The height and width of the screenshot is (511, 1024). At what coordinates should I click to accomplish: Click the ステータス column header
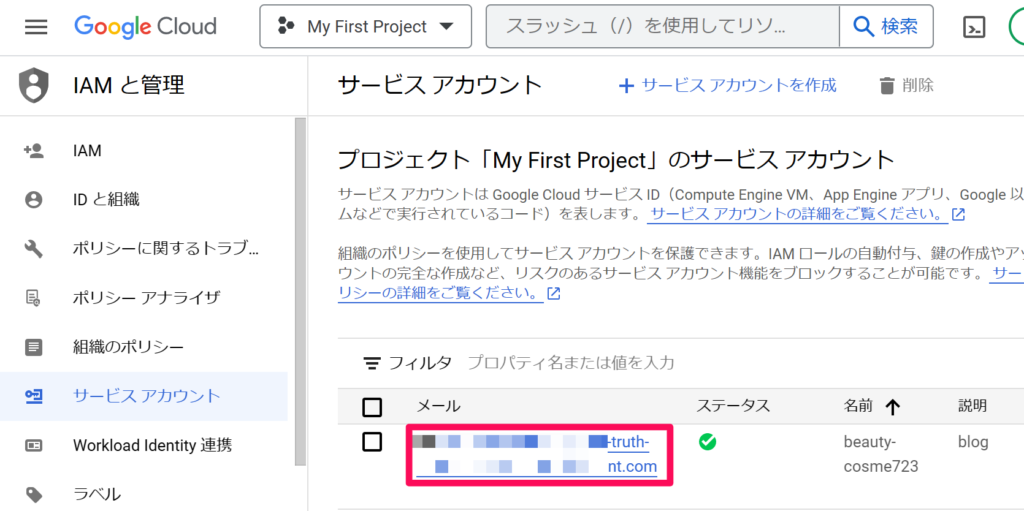click(x=733, y=406)
